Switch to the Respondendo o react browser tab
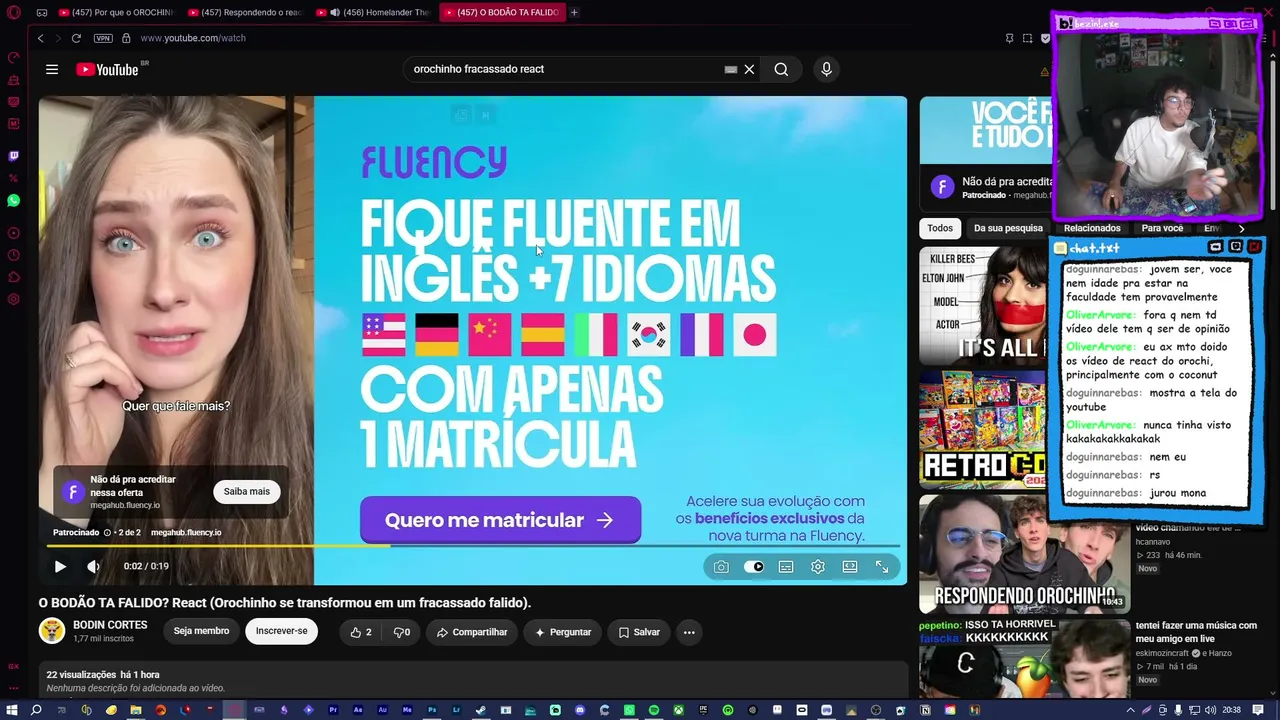1280x720 pixels. 244,12
